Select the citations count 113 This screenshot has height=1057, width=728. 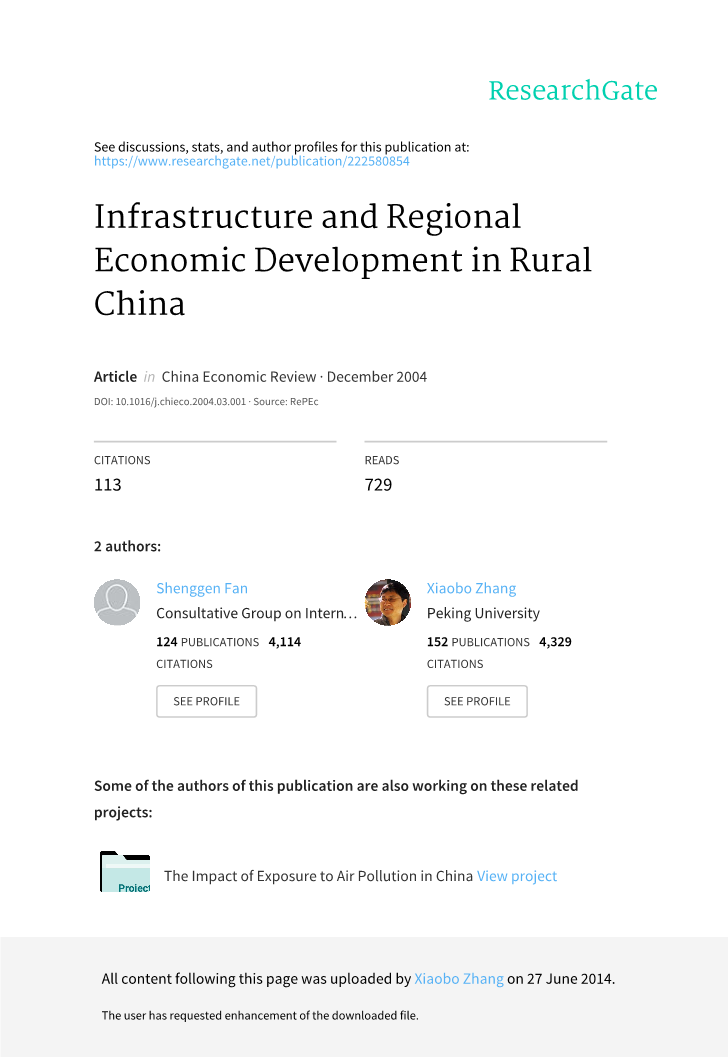pos(108,485)
